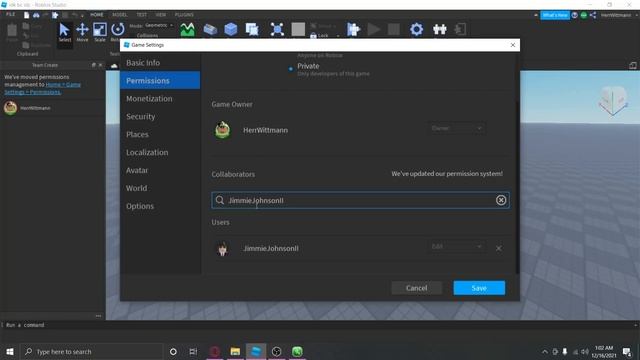
Task: Click the new file page icon in quick access bar
Action: pyautogui.click(x=27, y=15)
